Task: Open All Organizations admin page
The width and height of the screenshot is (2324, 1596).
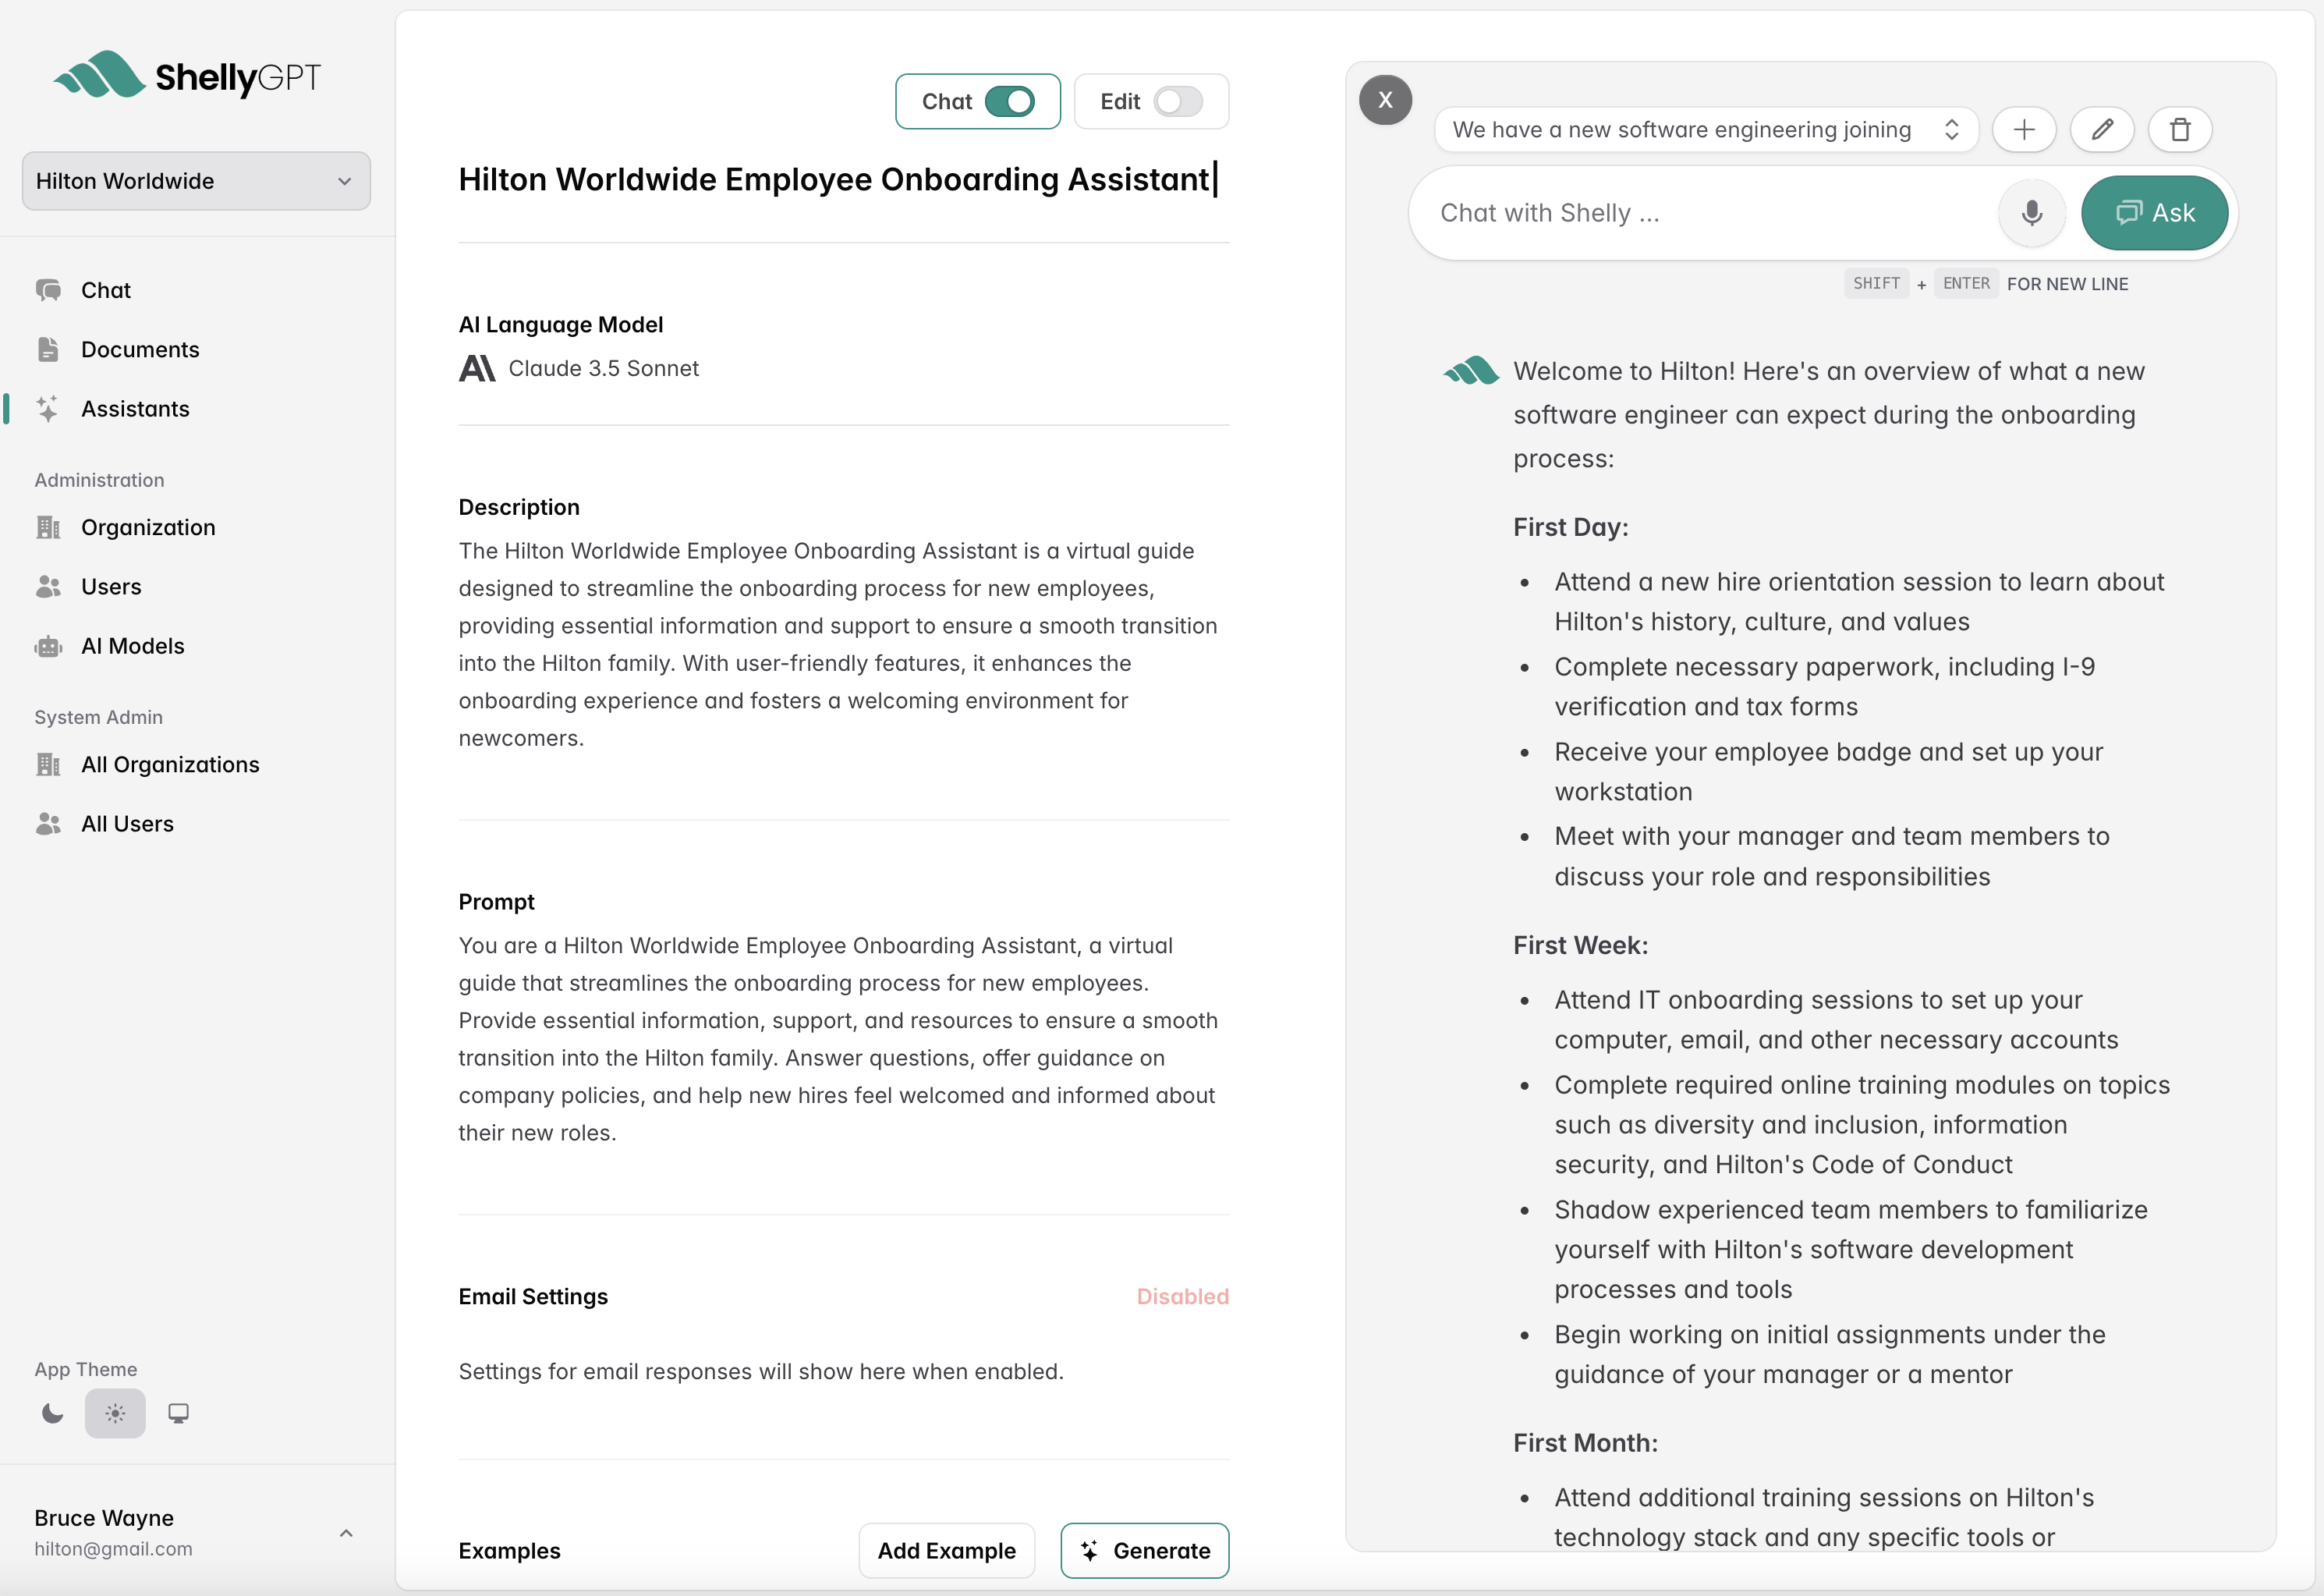Action: [170, 765]
